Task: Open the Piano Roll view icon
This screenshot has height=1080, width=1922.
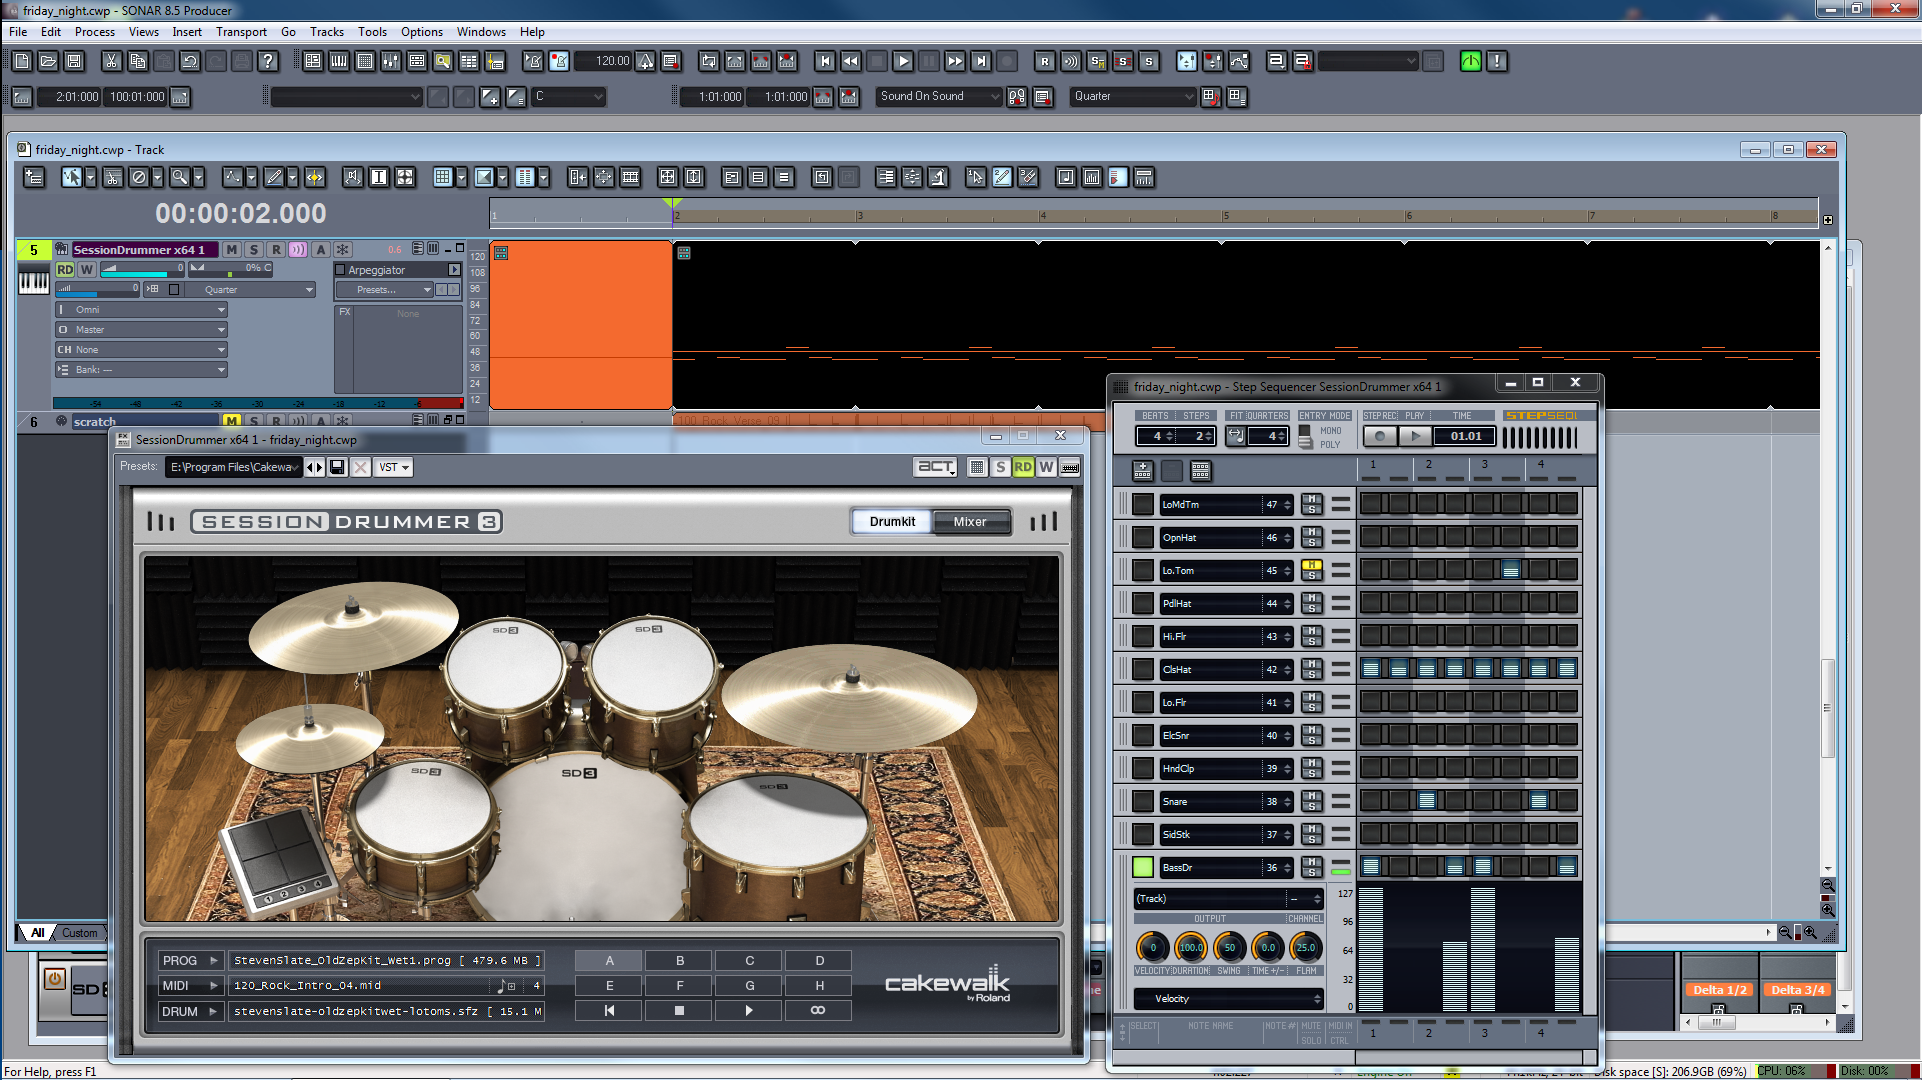Action: (339, 61)
